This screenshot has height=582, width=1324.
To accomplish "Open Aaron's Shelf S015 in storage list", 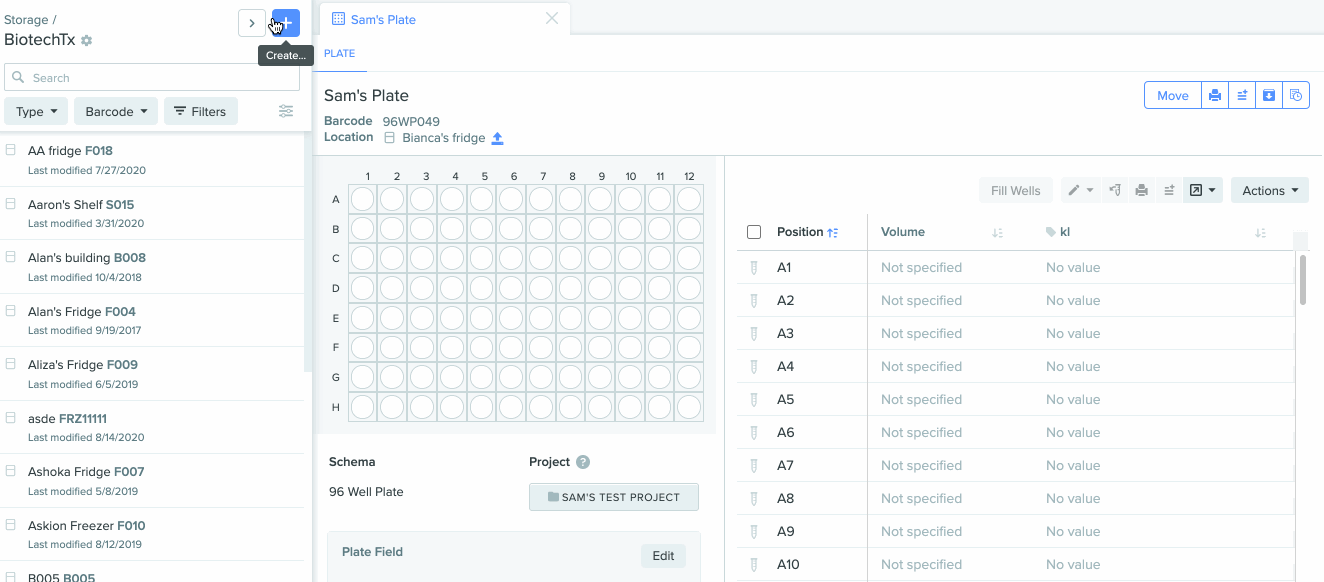I will [x=152, y=213].
